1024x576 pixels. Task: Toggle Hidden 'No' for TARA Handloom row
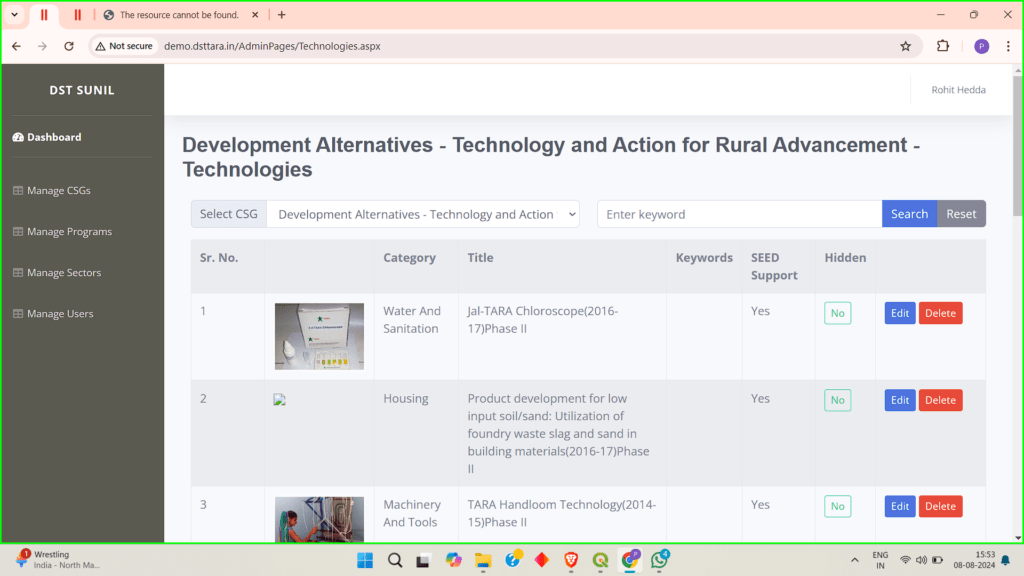(837, 506)
